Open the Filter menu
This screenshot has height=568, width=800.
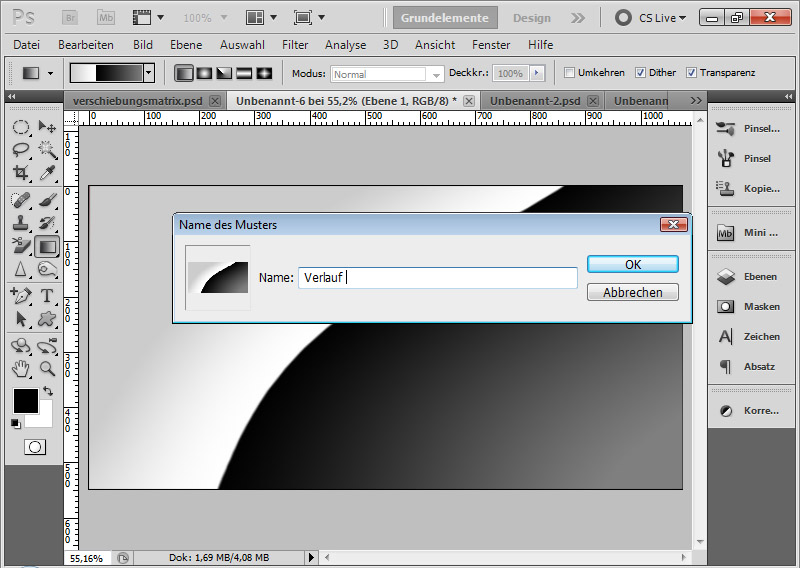coord(295,45)
